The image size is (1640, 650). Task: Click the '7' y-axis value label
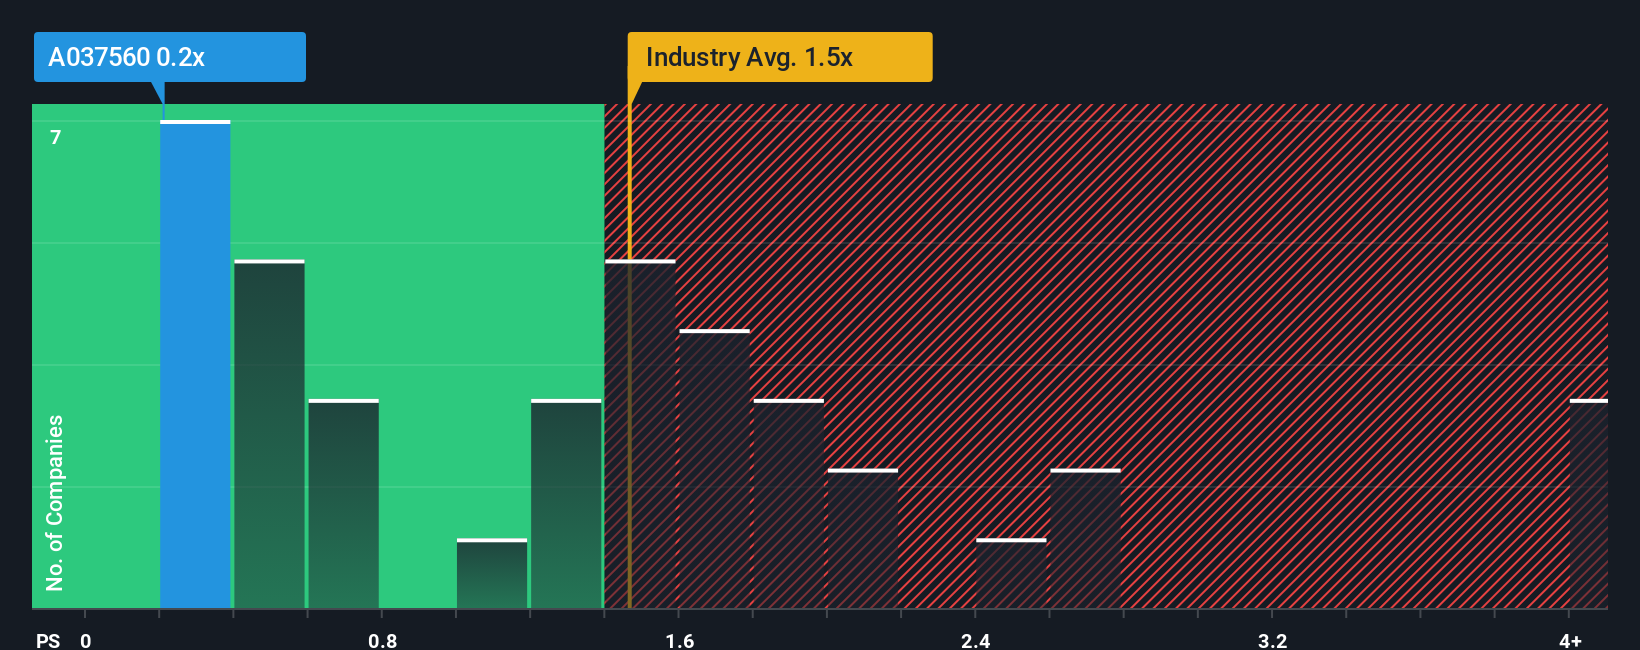pos(56,137)
